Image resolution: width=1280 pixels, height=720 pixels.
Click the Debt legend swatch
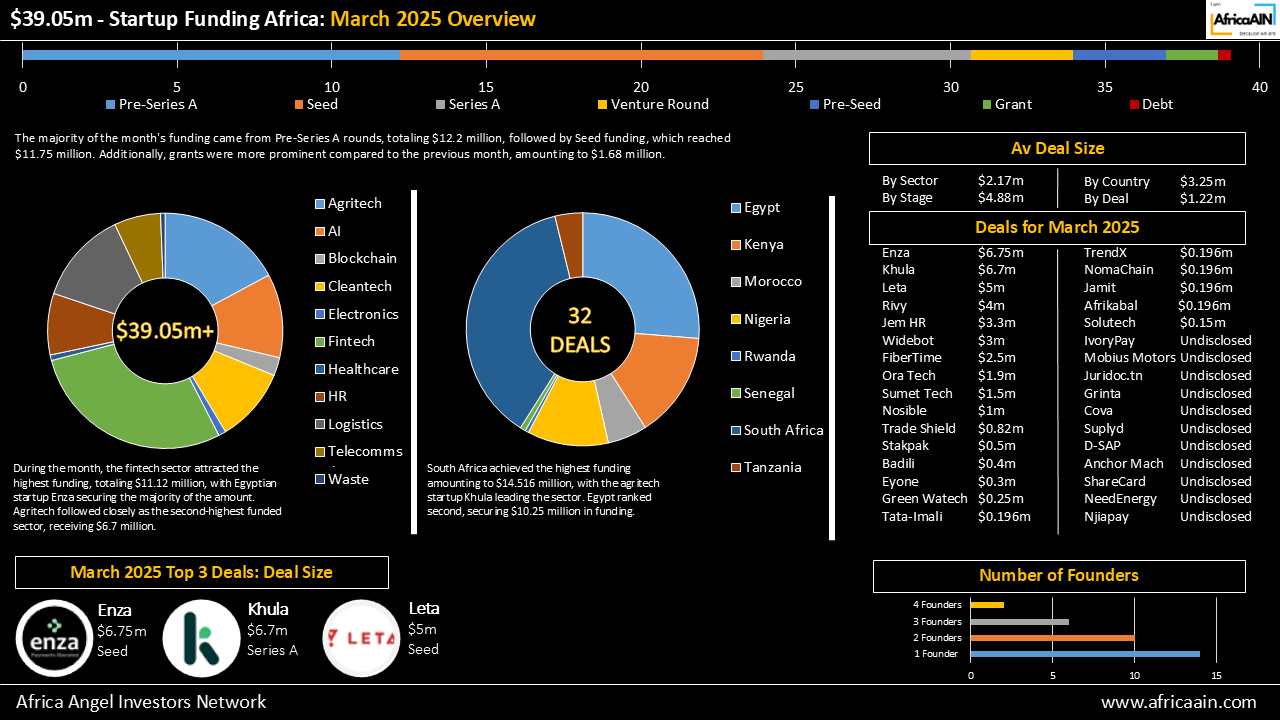pos(1134,104)
